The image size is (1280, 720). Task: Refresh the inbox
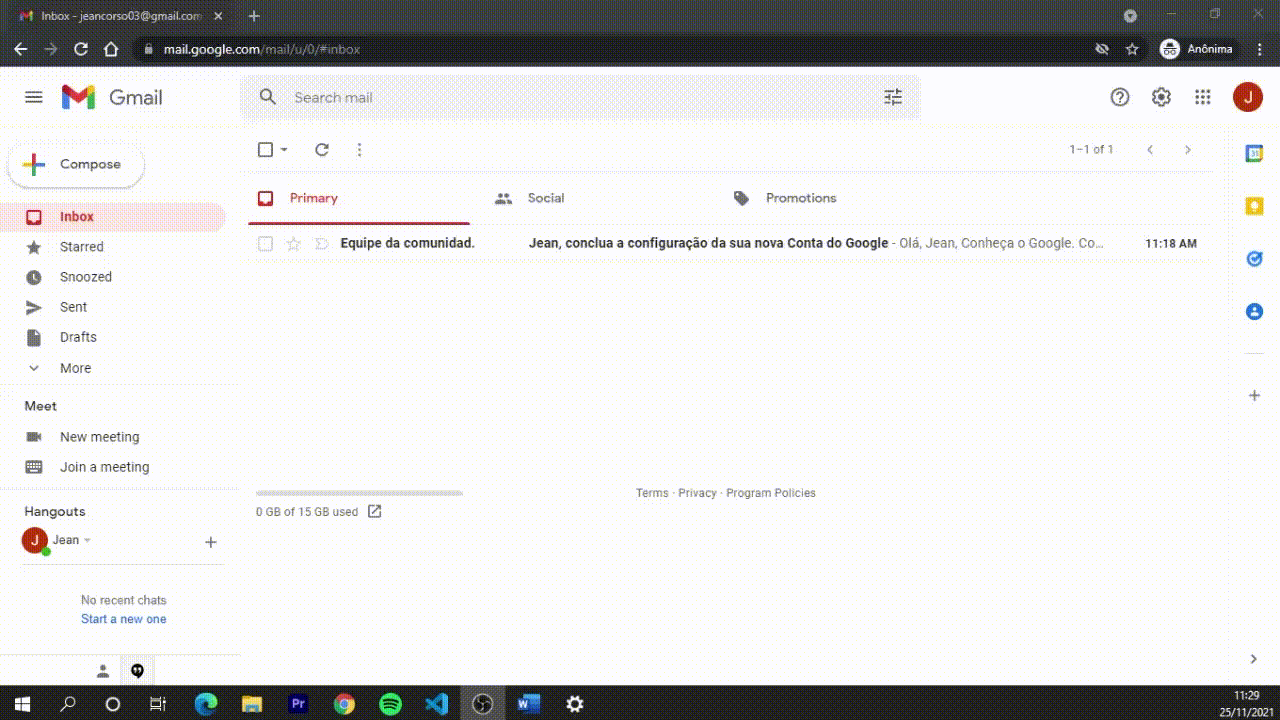pos(322,150)
